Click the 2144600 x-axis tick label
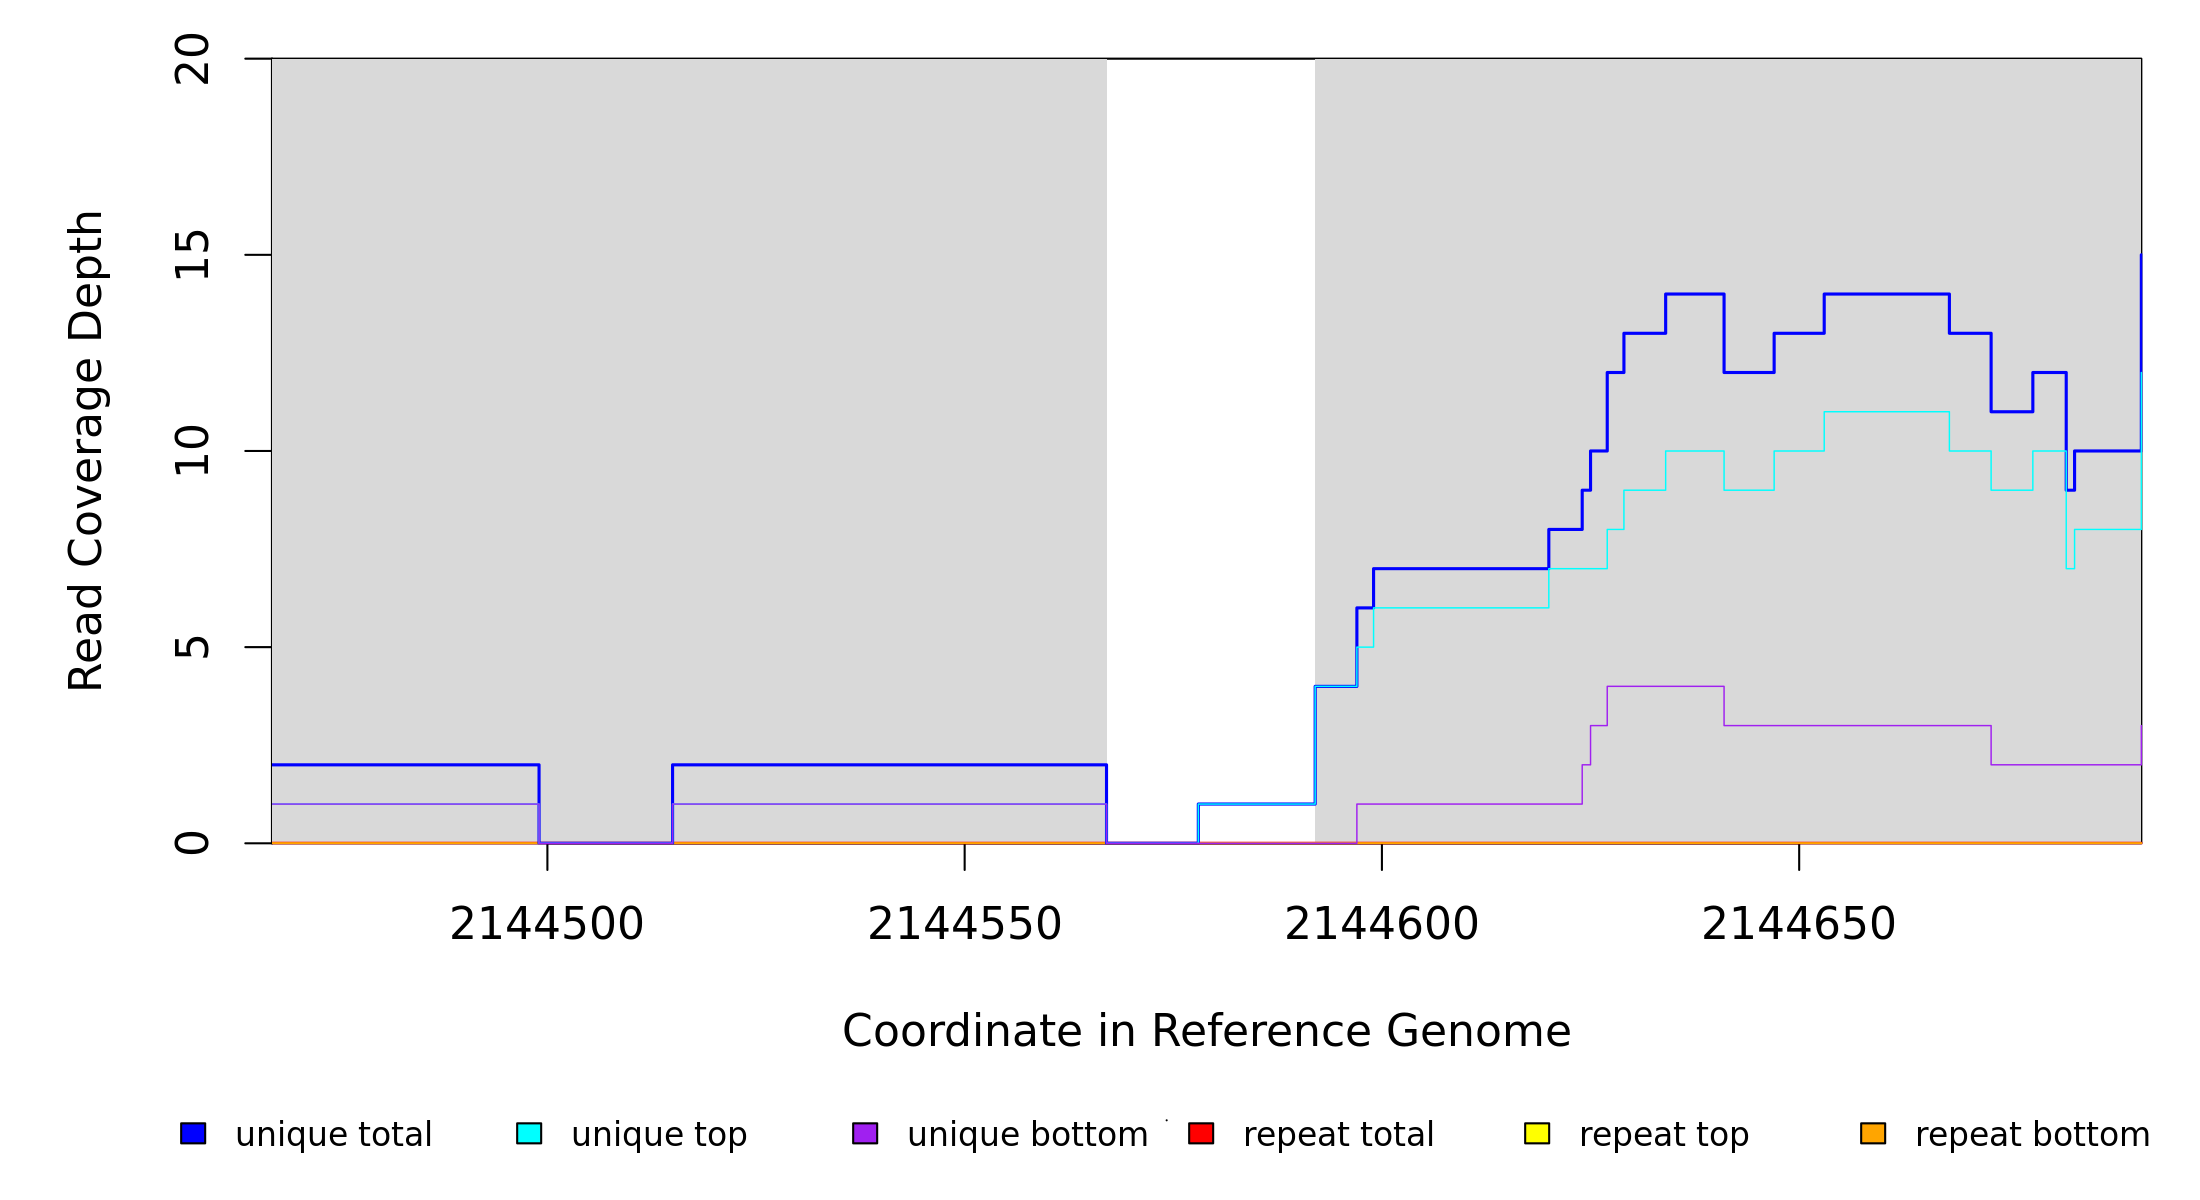Screen dimensions: 2200x1200 1381,924
